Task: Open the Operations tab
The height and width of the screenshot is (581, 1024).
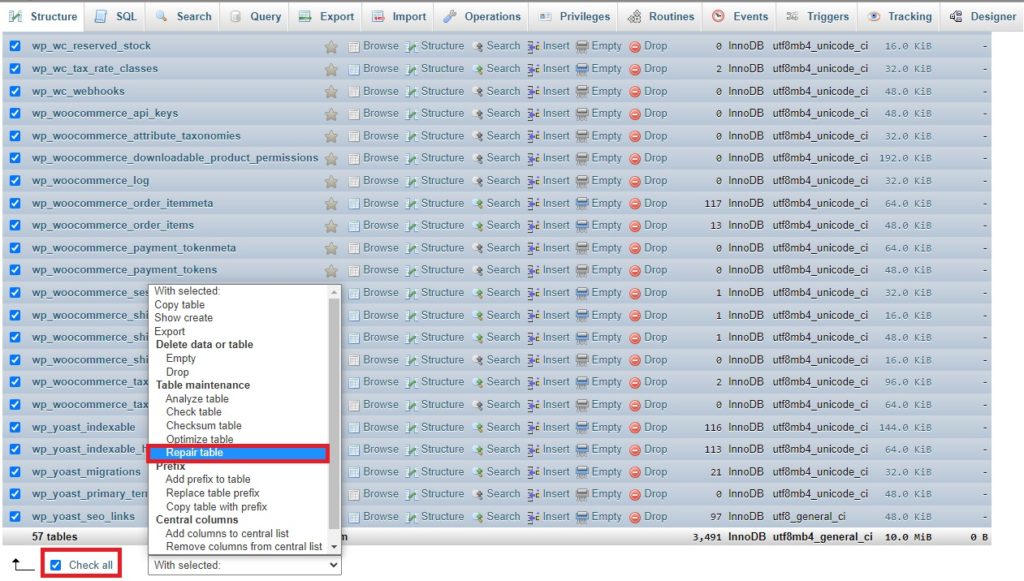Action: click(x=482, y=16)
